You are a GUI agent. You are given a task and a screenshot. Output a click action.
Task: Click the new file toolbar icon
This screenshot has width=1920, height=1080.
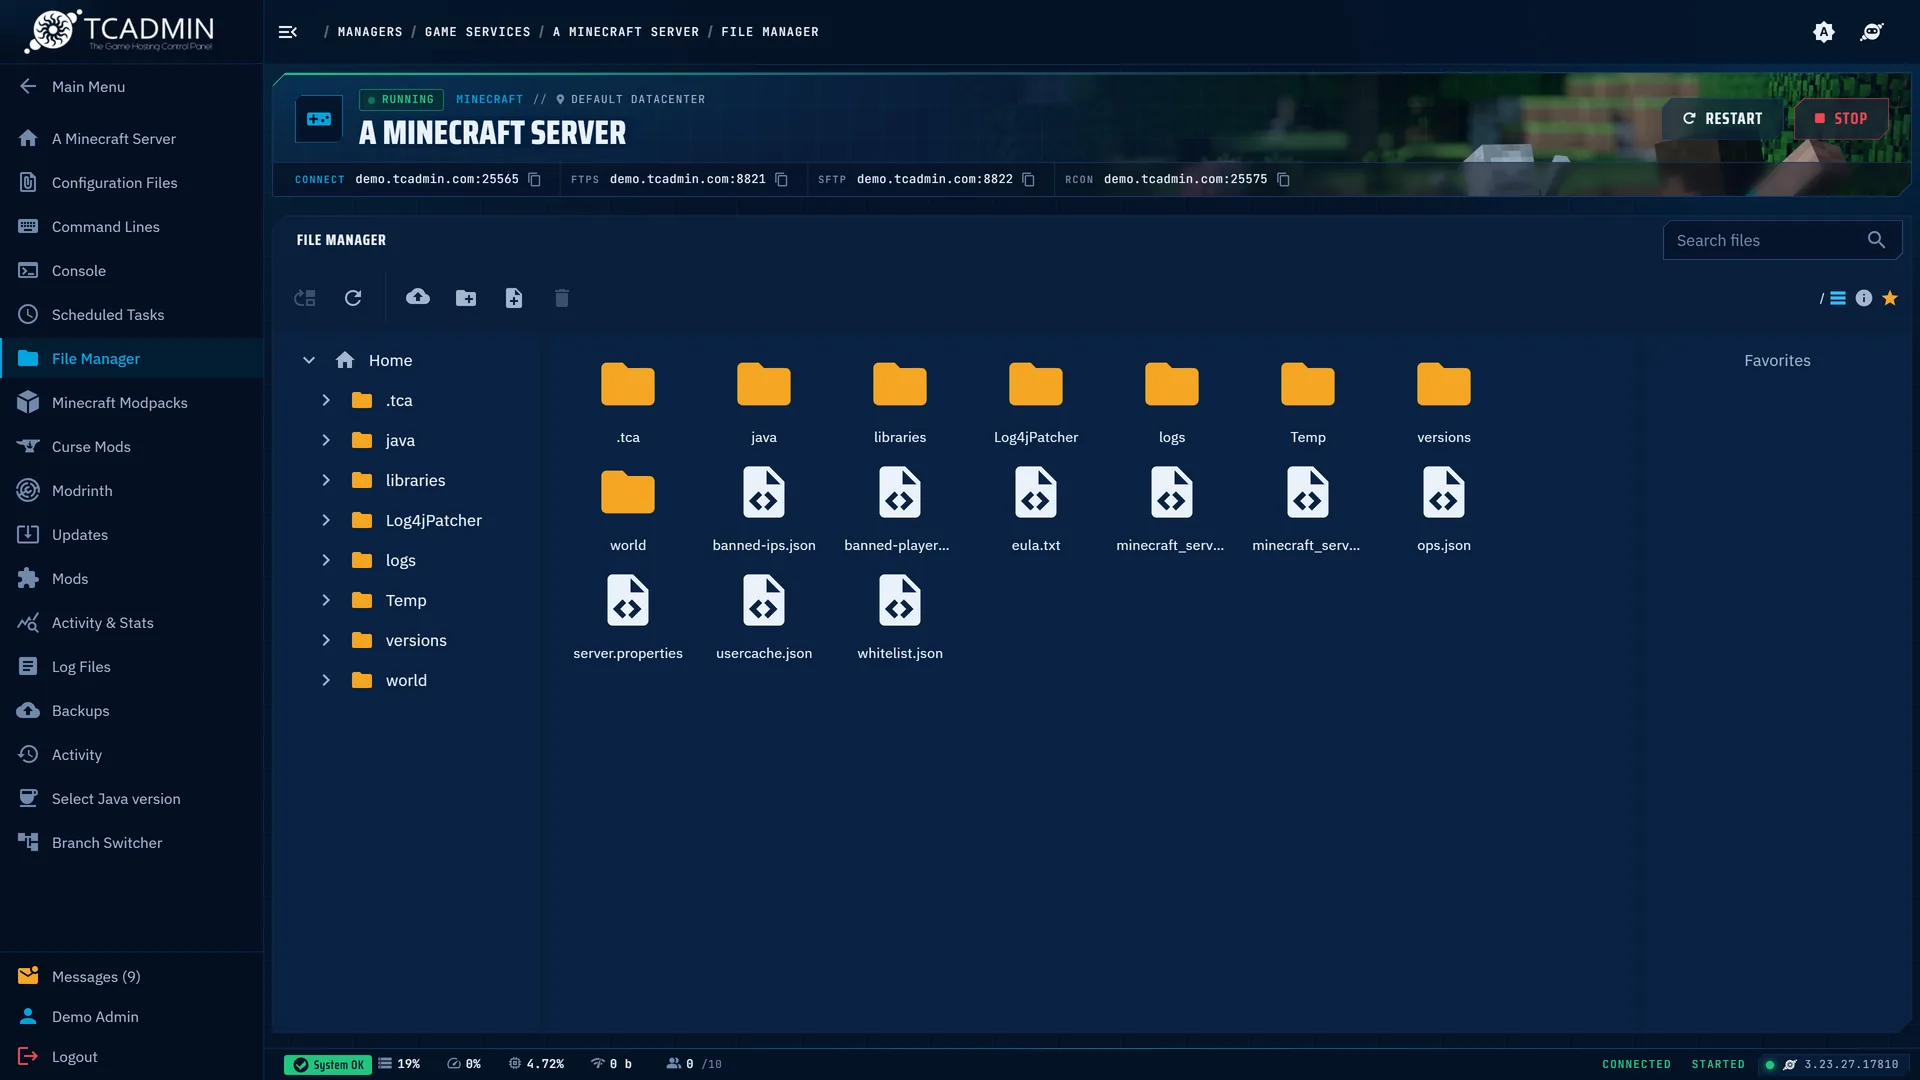[x=514, y=298]
